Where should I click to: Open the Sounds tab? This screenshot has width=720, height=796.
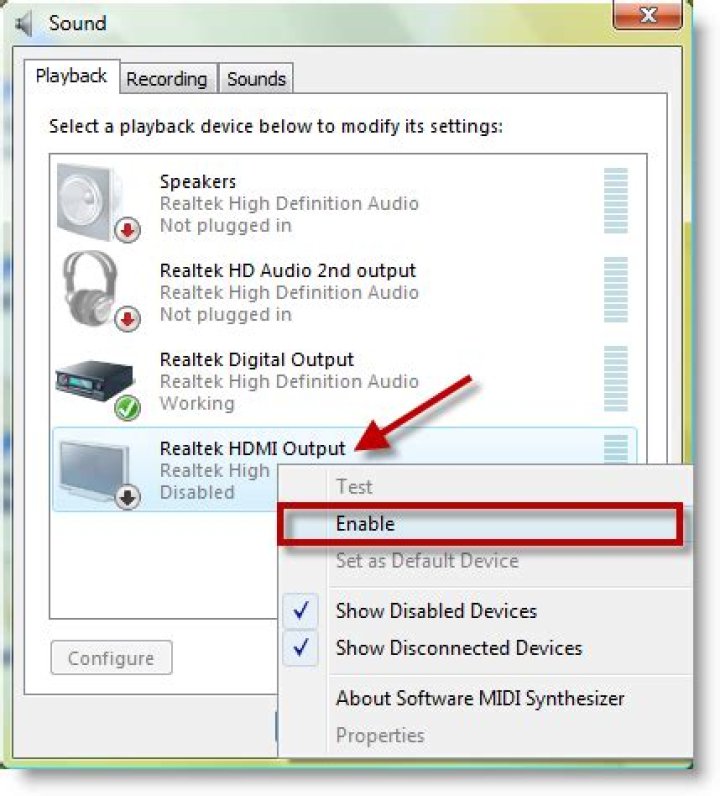coord(256,79)
